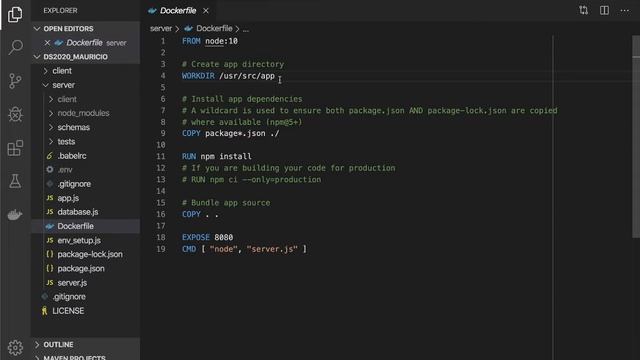Screen dimensions: 640x360
Task: Open the Manage gear icon
Action: click(x=15, y=347)
